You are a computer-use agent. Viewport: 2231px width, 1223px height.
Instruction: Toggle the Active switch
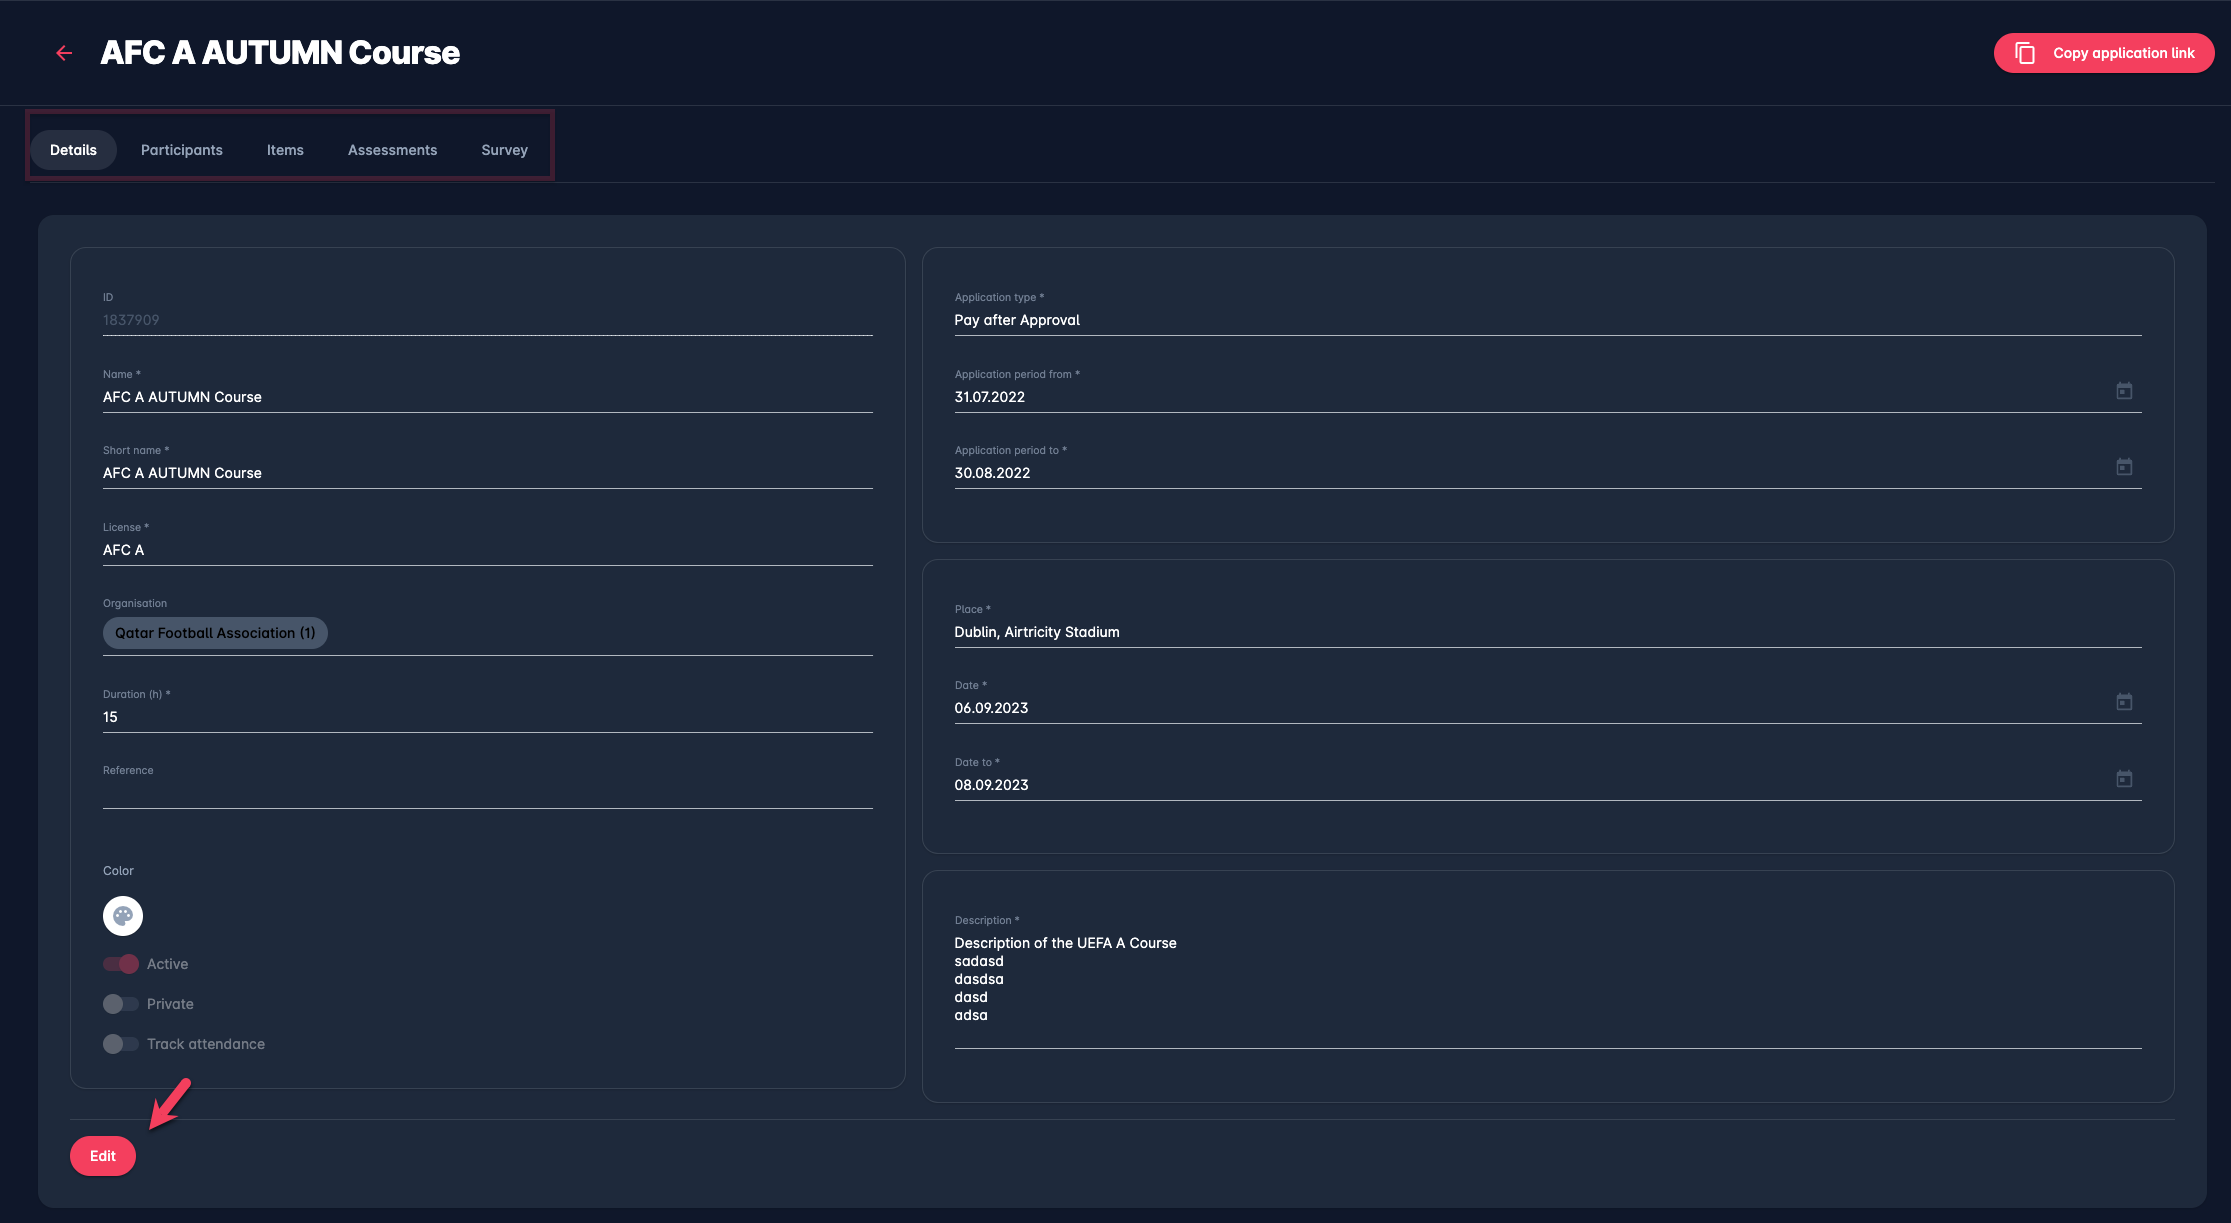pos(121,964)
